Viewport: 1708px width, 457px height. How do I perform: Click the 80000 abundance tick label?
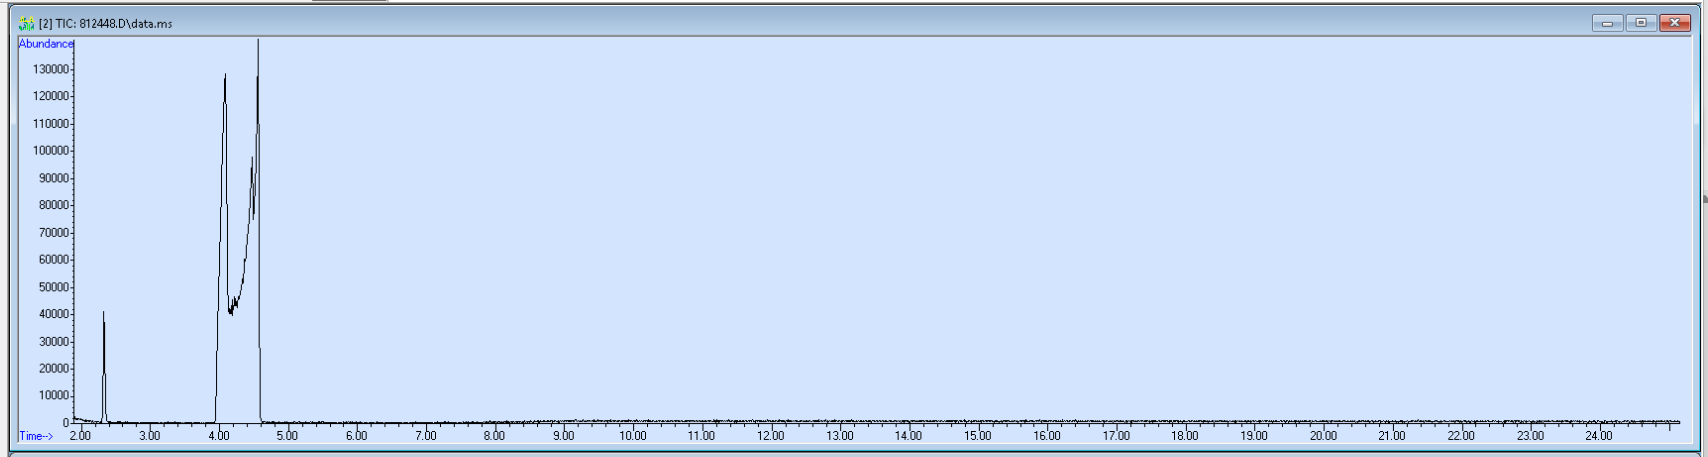pyautogui.click(x=54, y=205)
